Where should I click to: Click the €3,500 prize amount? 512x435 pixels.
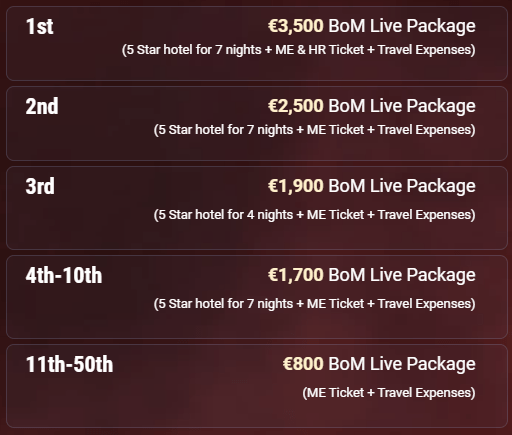coord(296,26)
